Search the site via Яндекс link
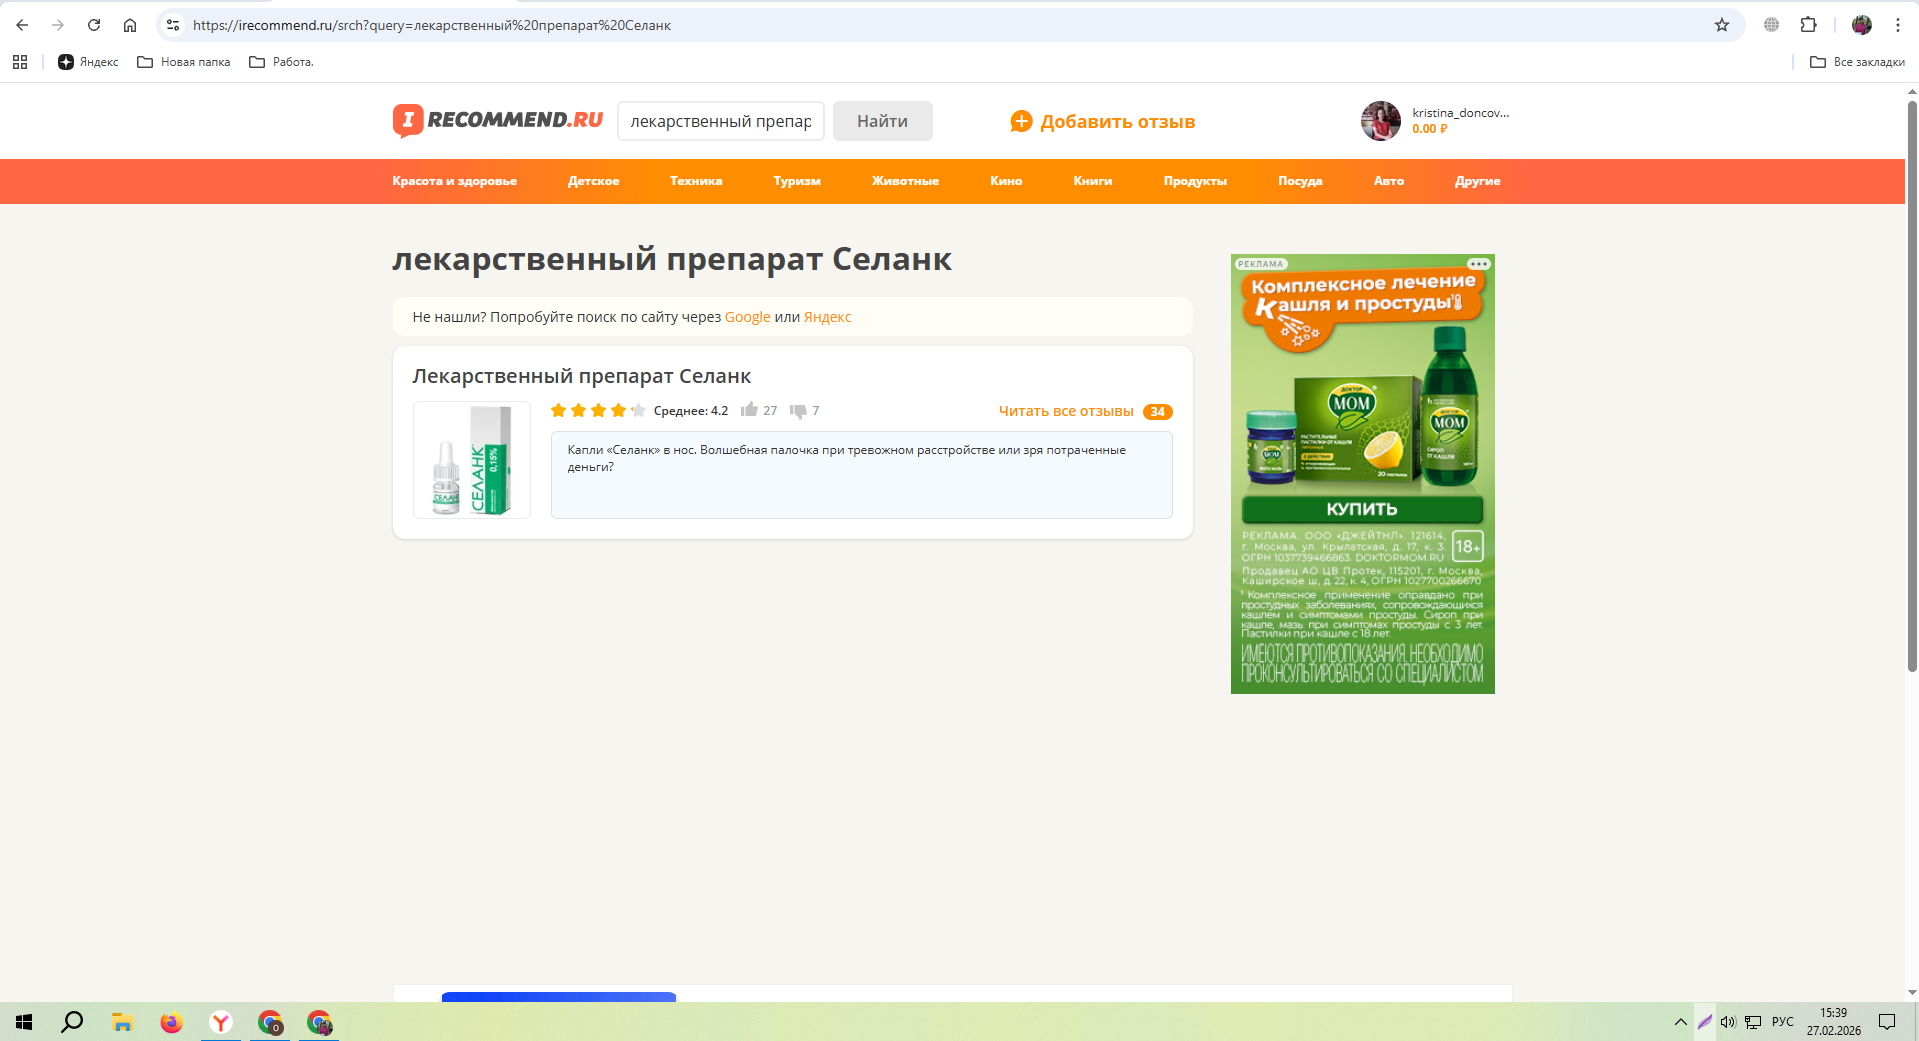The height and width of the screenshot is (1041, 1919). (x=828, y=317)
